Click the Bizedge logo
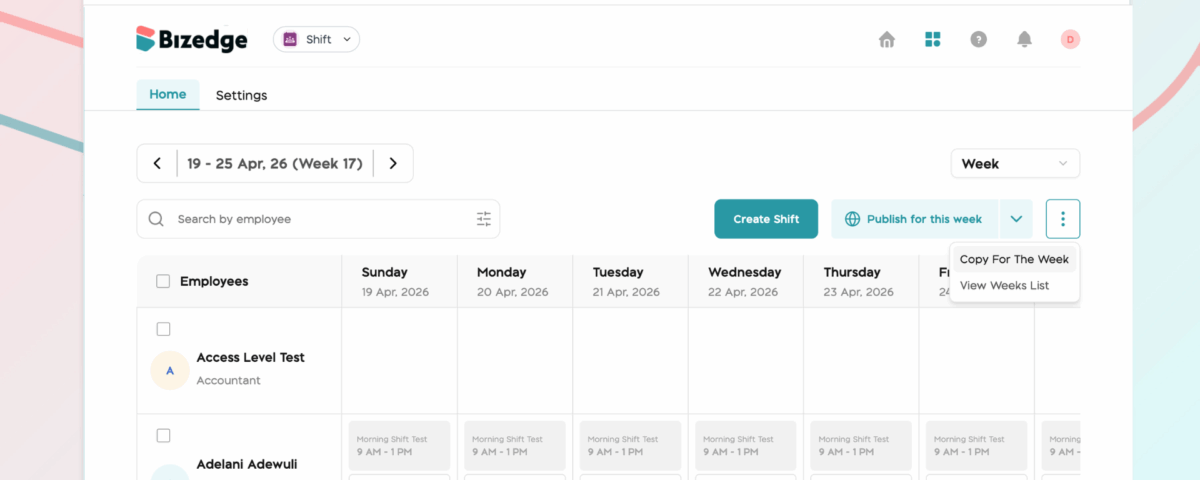The width and height of the screenshot is (1200, 480). point(191,39)
